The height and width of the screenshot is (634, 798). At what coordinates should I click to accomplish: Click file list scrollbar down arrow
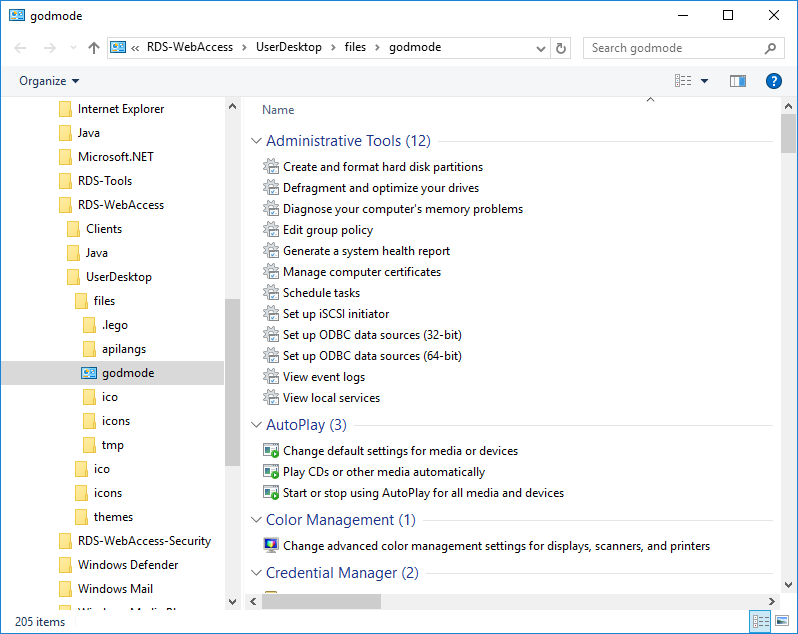coord(788,585)
